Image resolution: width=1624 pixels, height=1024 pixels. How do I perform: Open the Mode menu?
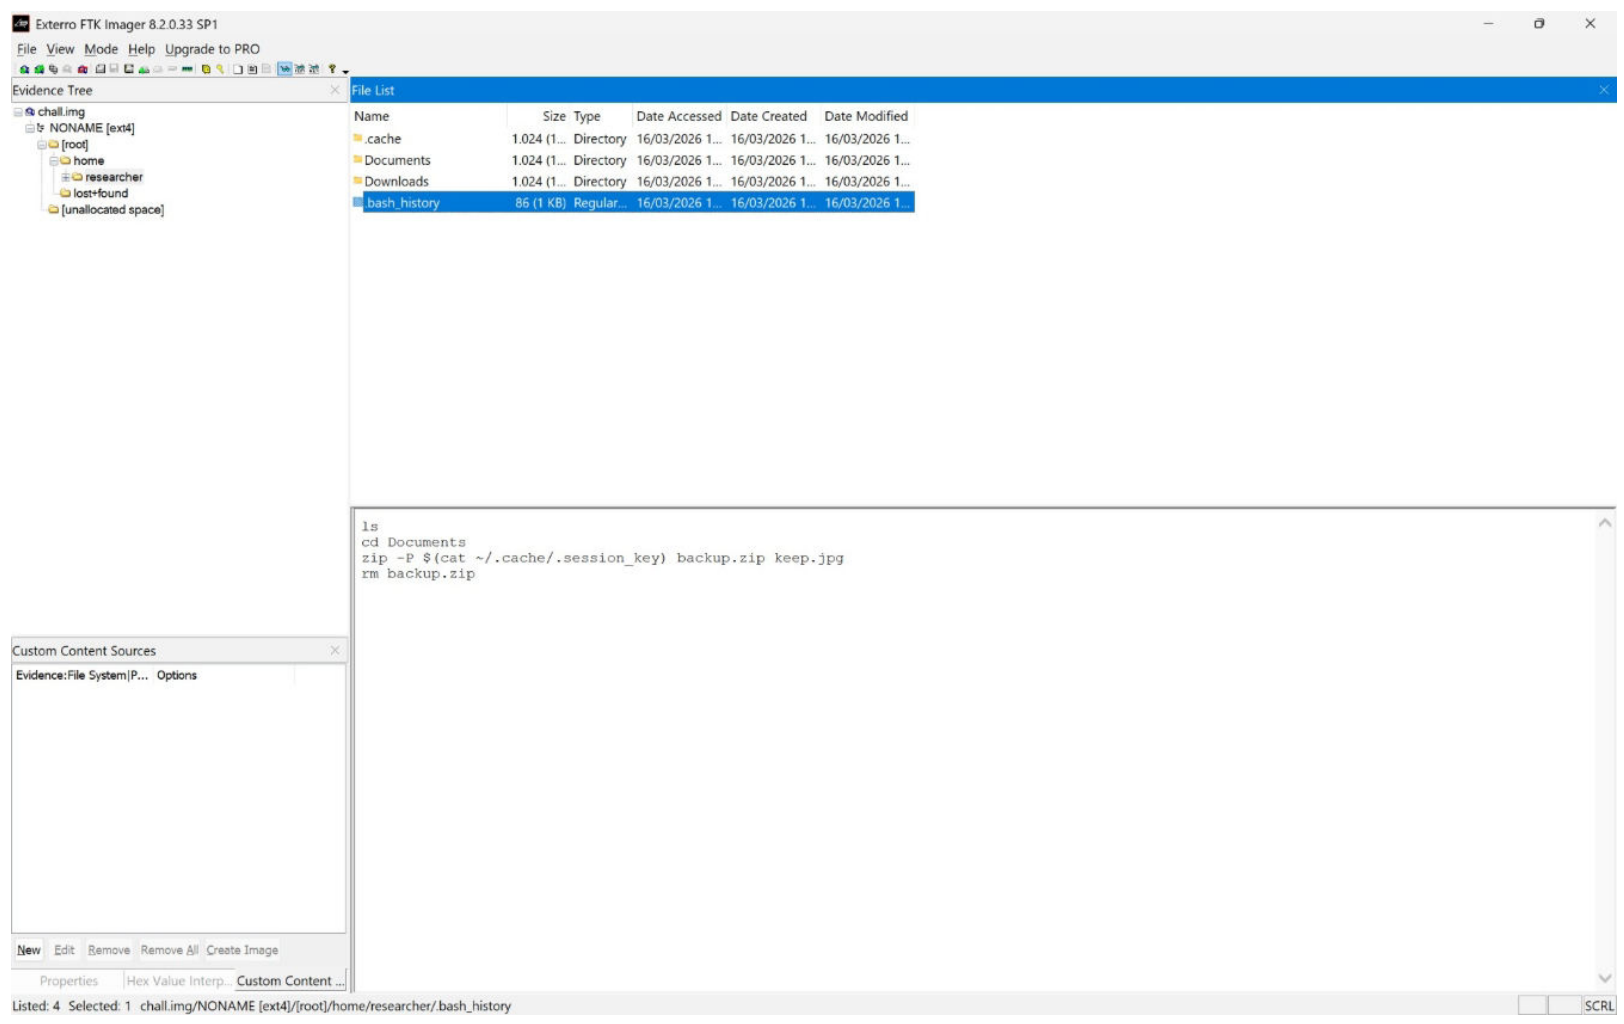(101, 49)
